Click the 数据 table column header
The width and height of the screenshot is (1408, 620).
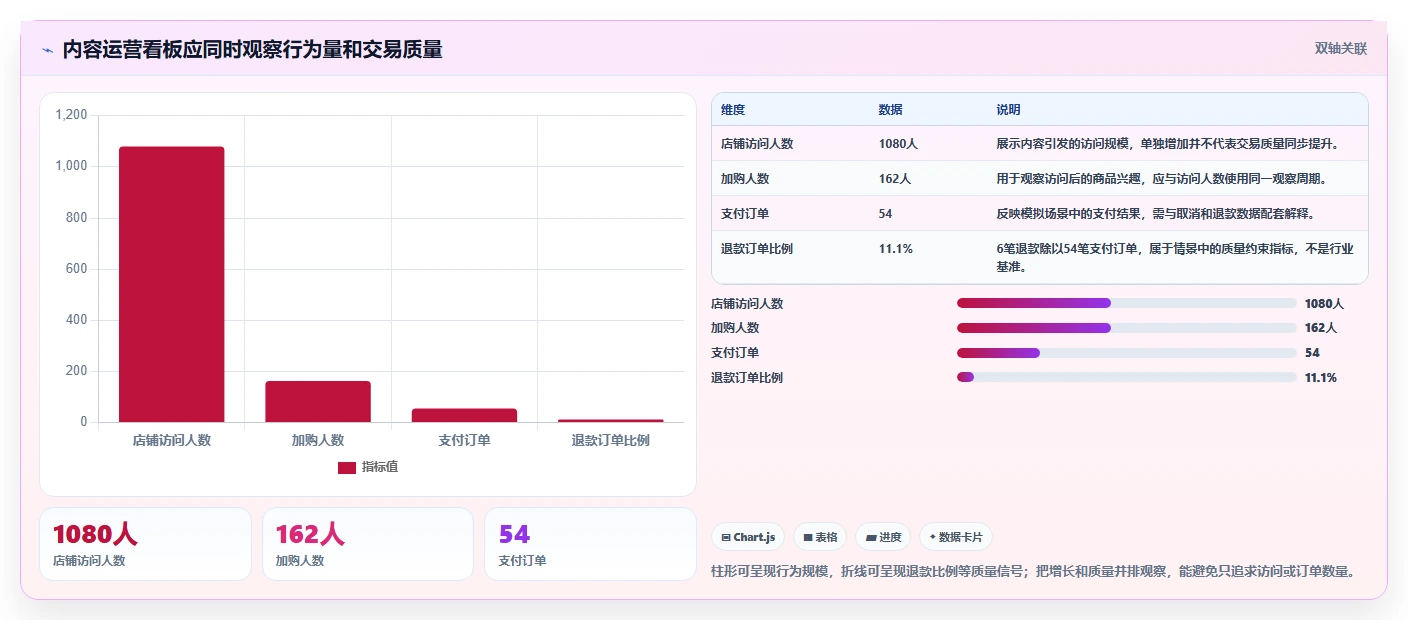point(891,110)
